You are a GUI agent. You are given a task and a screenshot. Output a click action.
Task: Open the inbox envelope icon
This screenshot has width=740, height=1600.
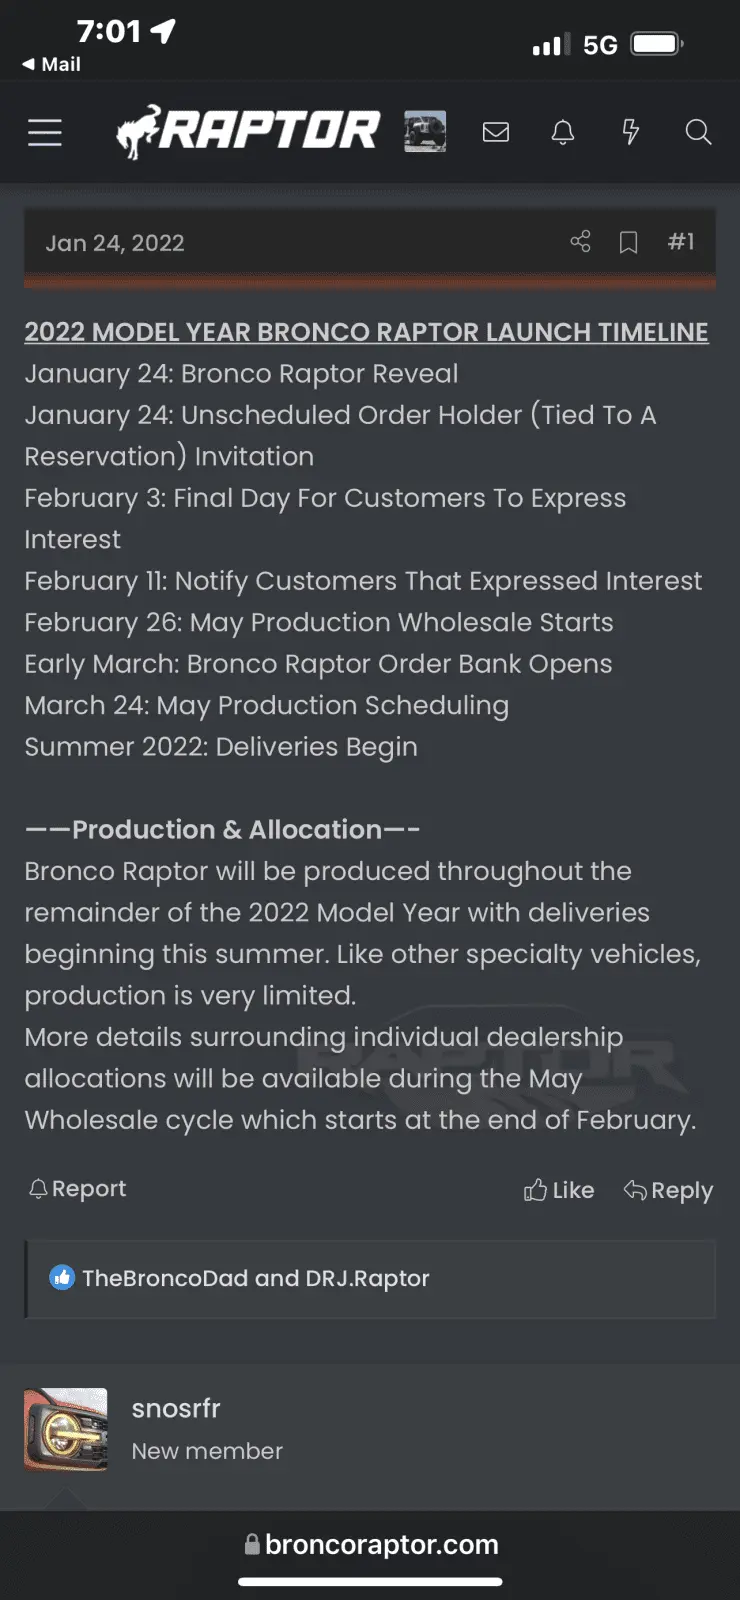496,132
